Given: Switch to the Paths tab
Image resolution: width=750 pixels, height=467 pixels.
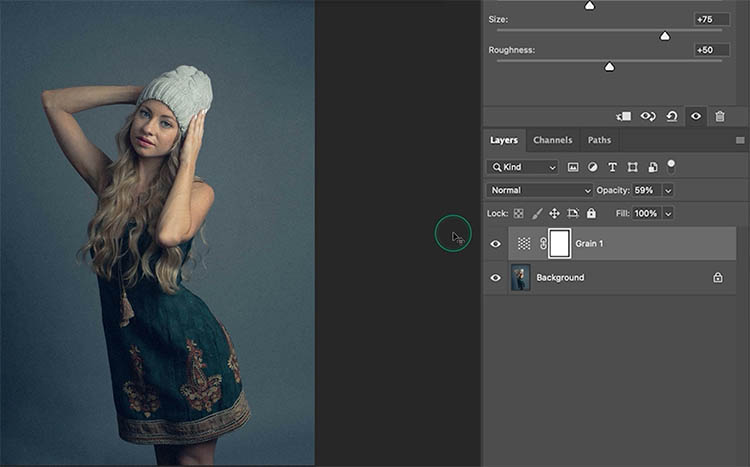Looking at the screenshot, I should 599,140.
